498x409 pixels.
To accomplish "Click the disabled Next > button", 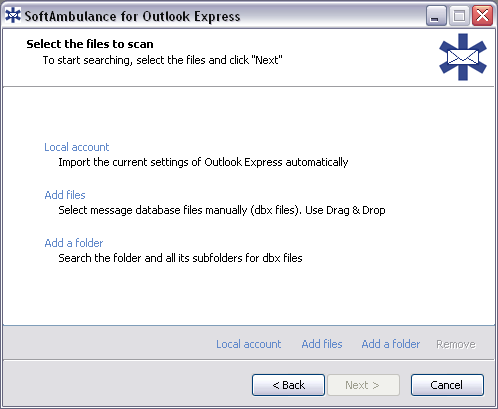I will pyautogui.click(x=363, y=385).
